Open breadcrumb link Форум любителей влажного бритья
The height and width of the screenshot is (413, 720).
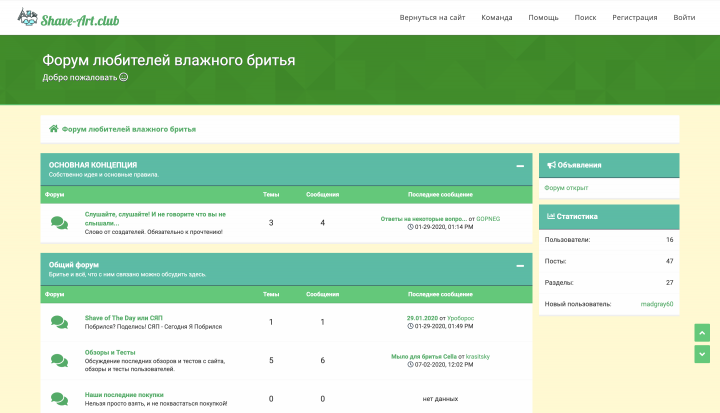pyautogui.click(x=129, y=129)
